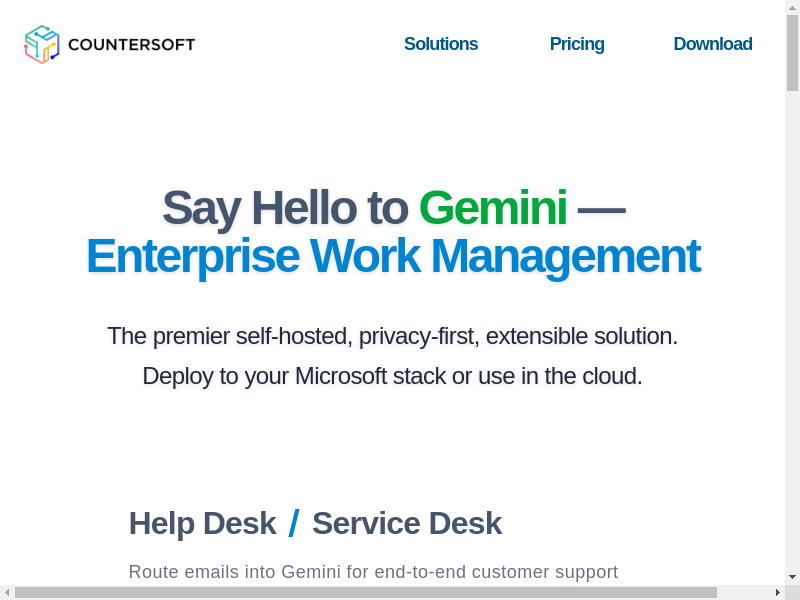Viewport: 800px width, 600px height.
Task: Select the Help Desk heading
Action: pyautogui.click(x=202, y=523)
